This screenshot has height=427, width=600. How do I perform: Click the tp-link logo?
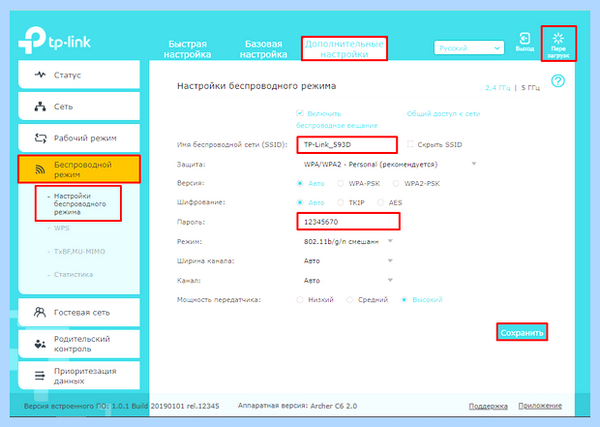click(54, 40)
